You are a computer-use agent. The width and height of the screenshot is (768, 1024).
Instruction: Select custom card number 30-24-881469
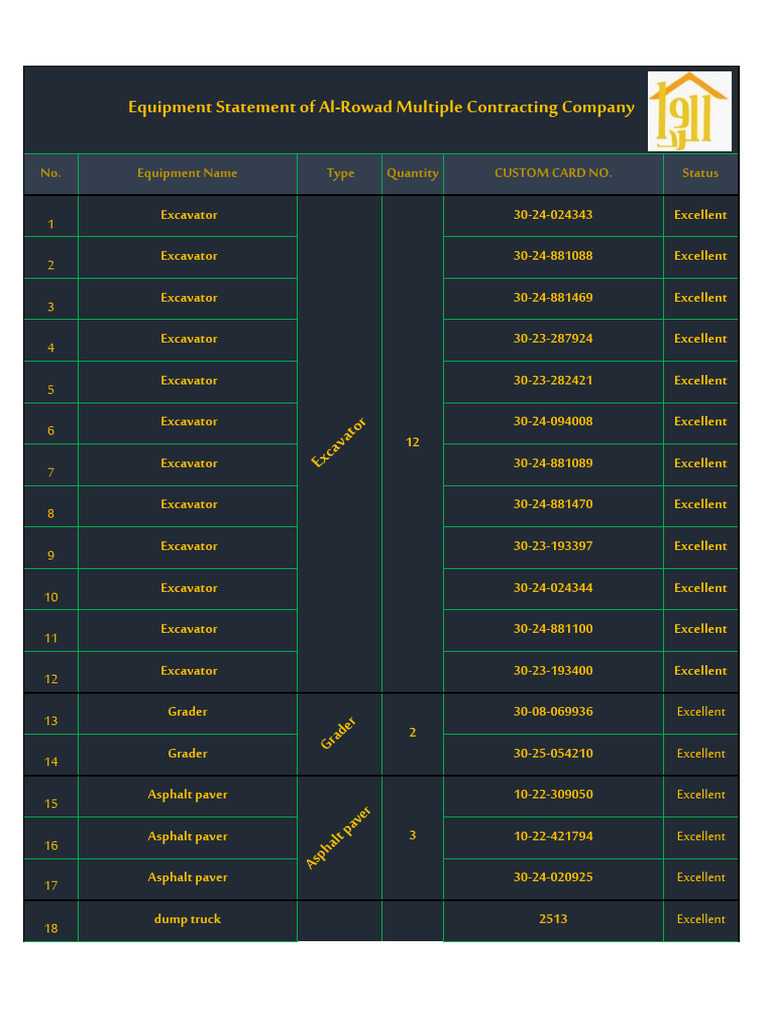click(x=553, y=298)
